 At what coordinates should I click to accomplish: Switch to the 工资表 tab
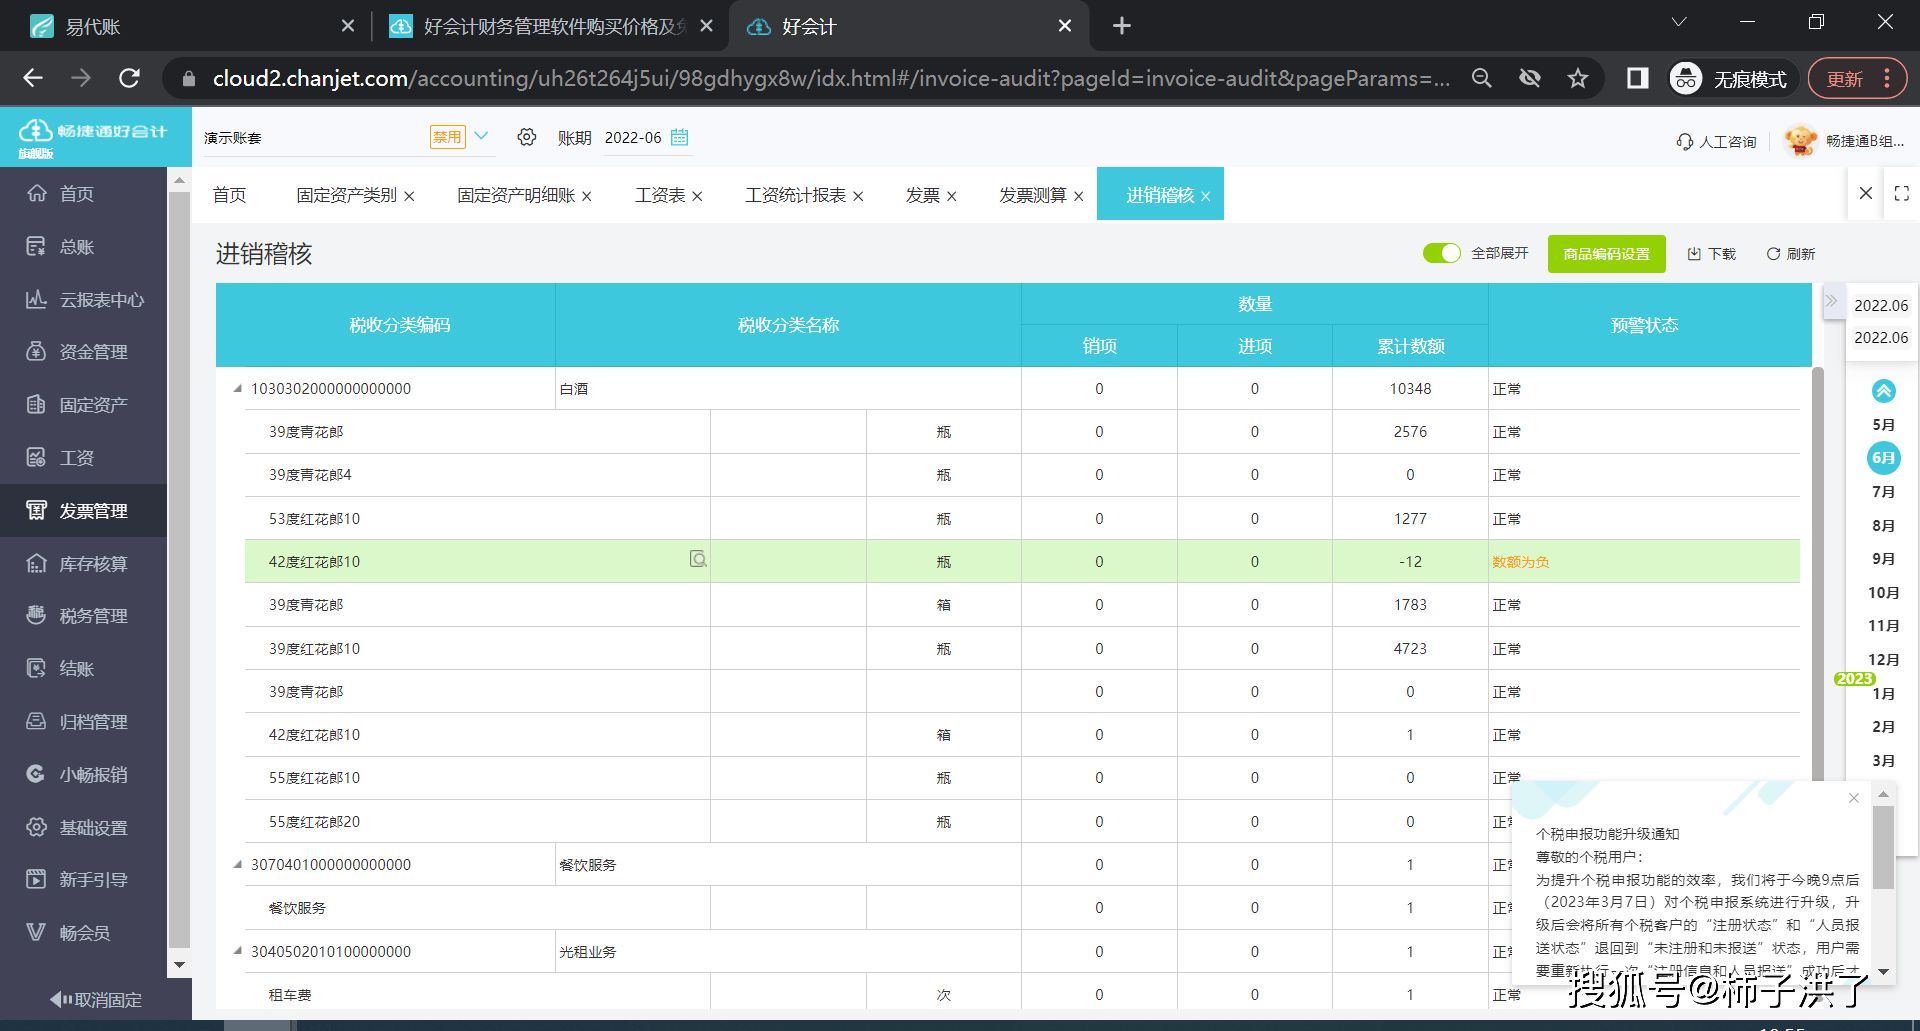point(660,195)
